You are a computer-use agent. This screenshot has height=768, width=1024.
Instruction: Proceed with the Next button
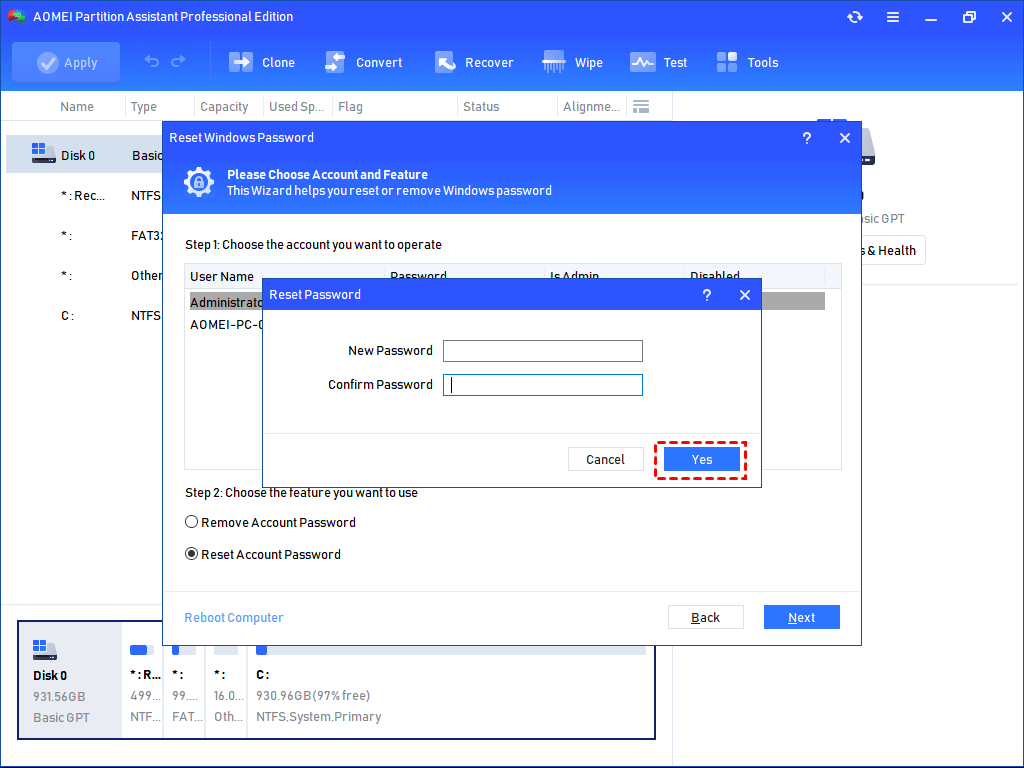click(x=801, y=617)
